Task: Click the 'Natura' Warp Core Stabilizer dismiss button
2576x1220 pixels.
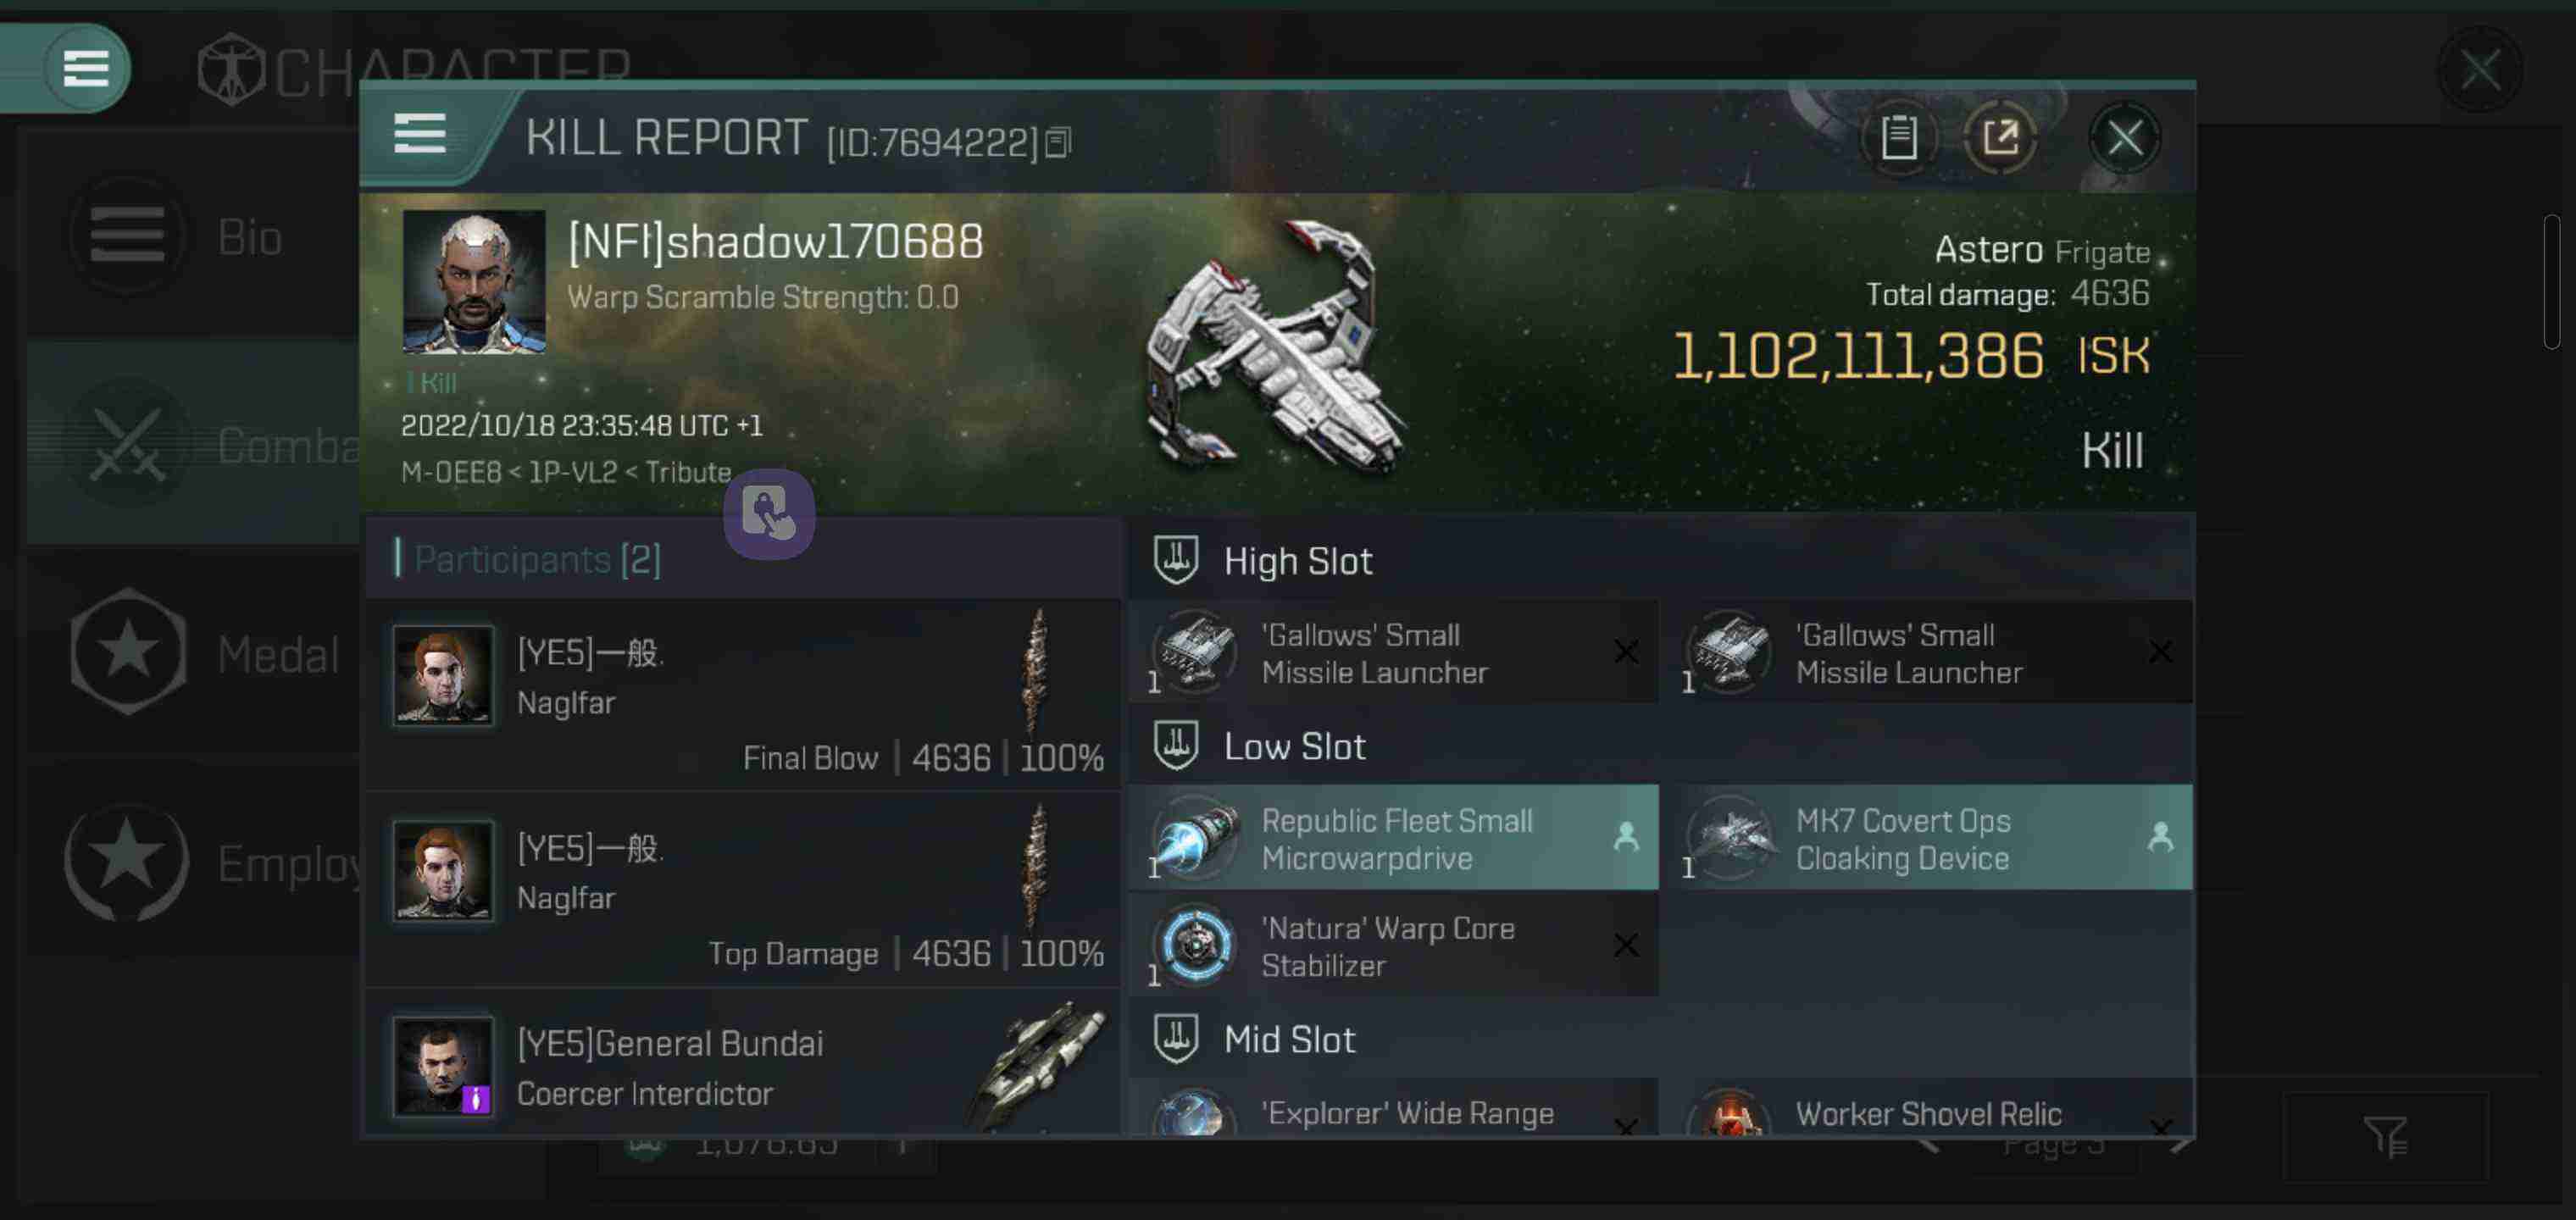Action: coord(1626,944)
